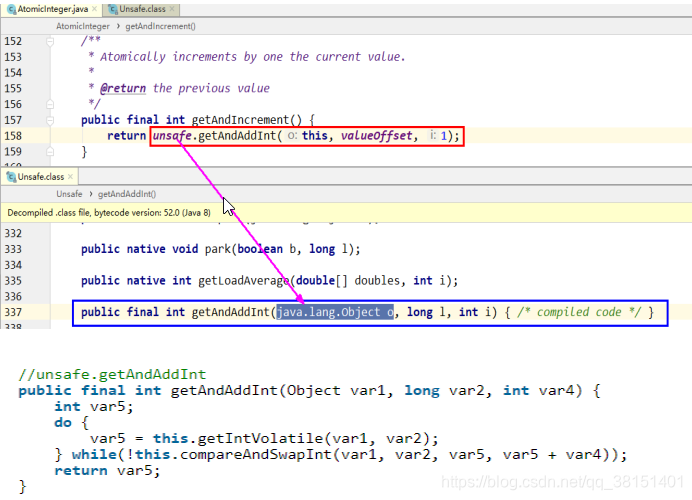Switch to the AtomicInteger.java tab
Viewport: 692px width, 500px height.
click(52, 9)
